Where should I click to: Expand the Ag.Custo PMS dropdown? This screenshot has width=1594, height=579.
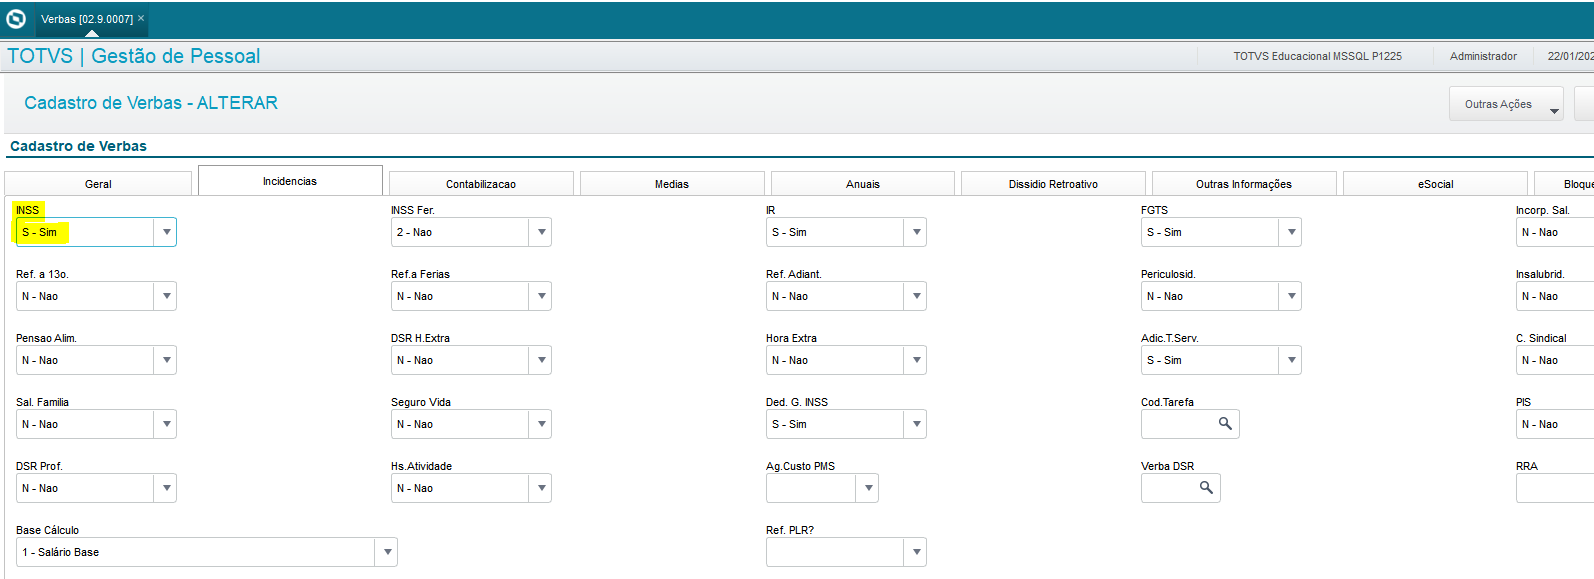pos(868,488)
